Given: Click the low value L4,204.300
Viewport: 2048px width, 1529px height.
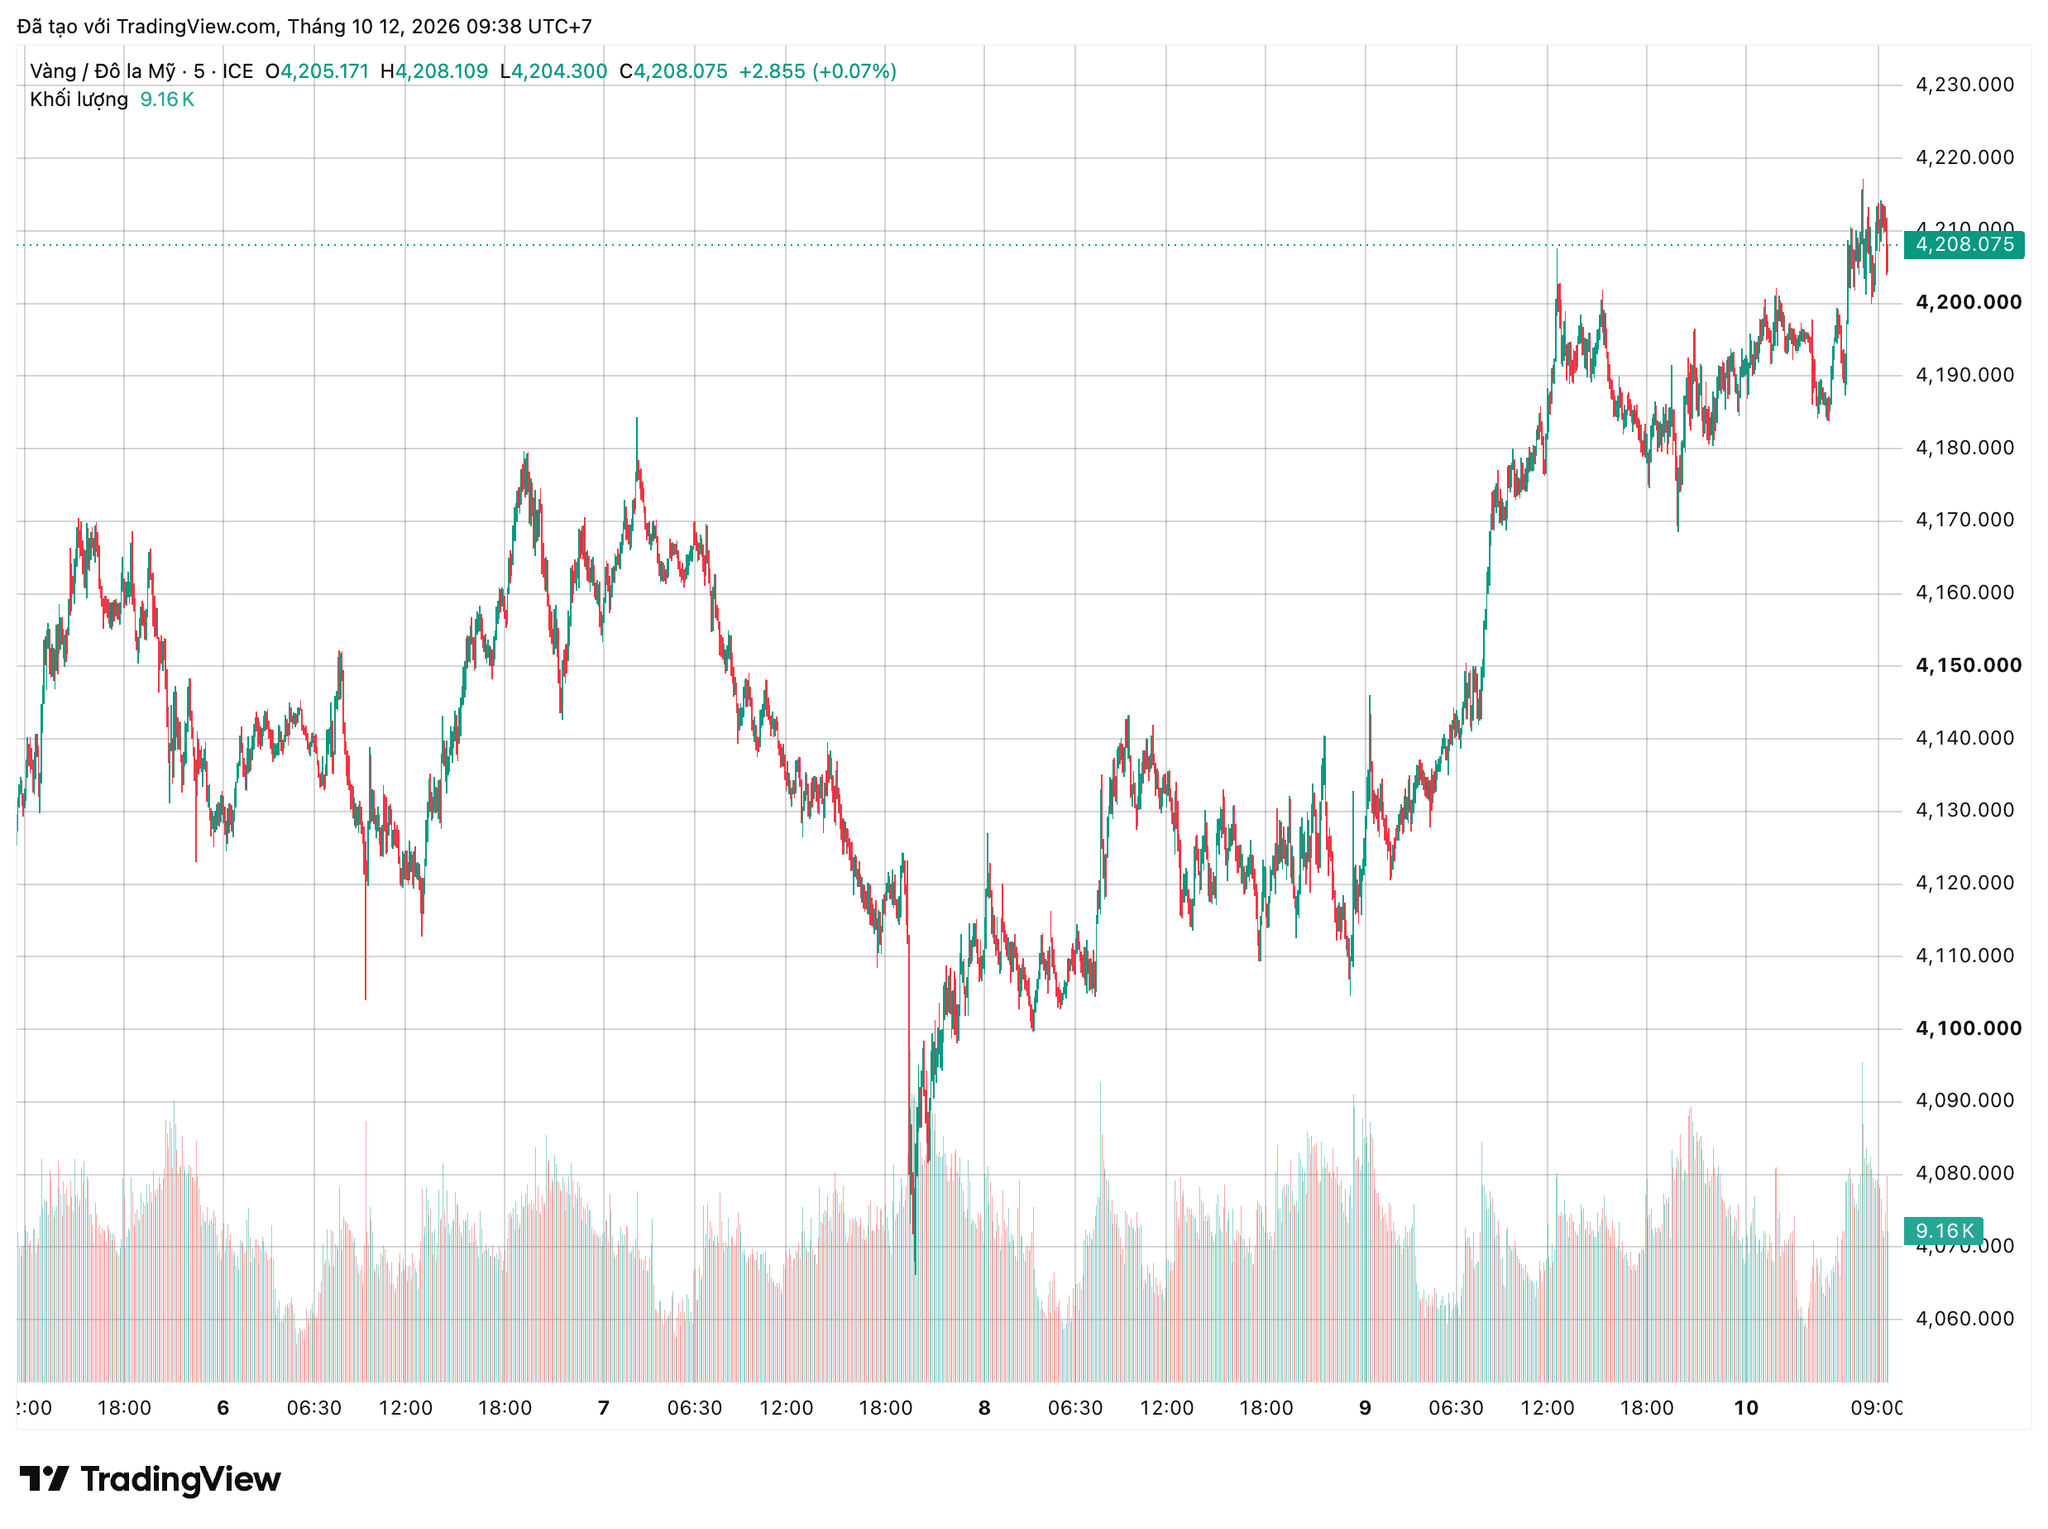Looking at the screenshot, I should [x=553, y=71].
